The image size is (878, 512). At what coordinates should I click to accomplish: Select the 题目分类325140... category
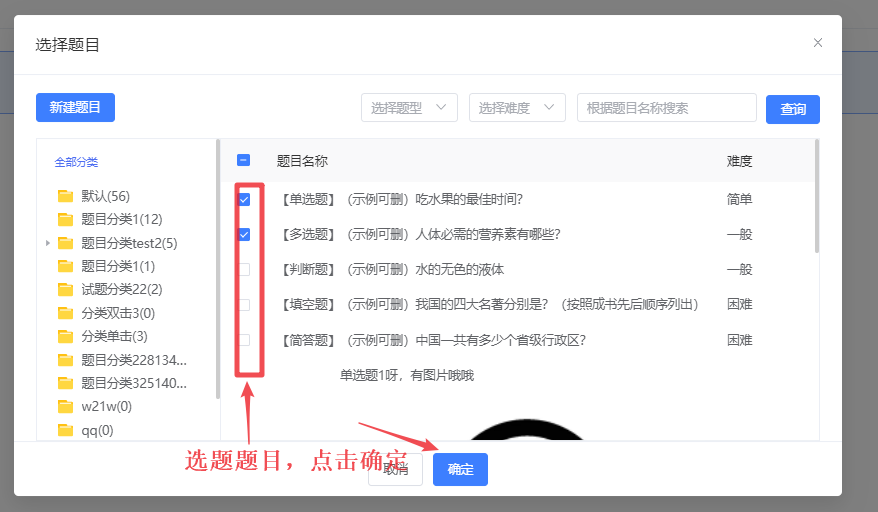(134, 383)
